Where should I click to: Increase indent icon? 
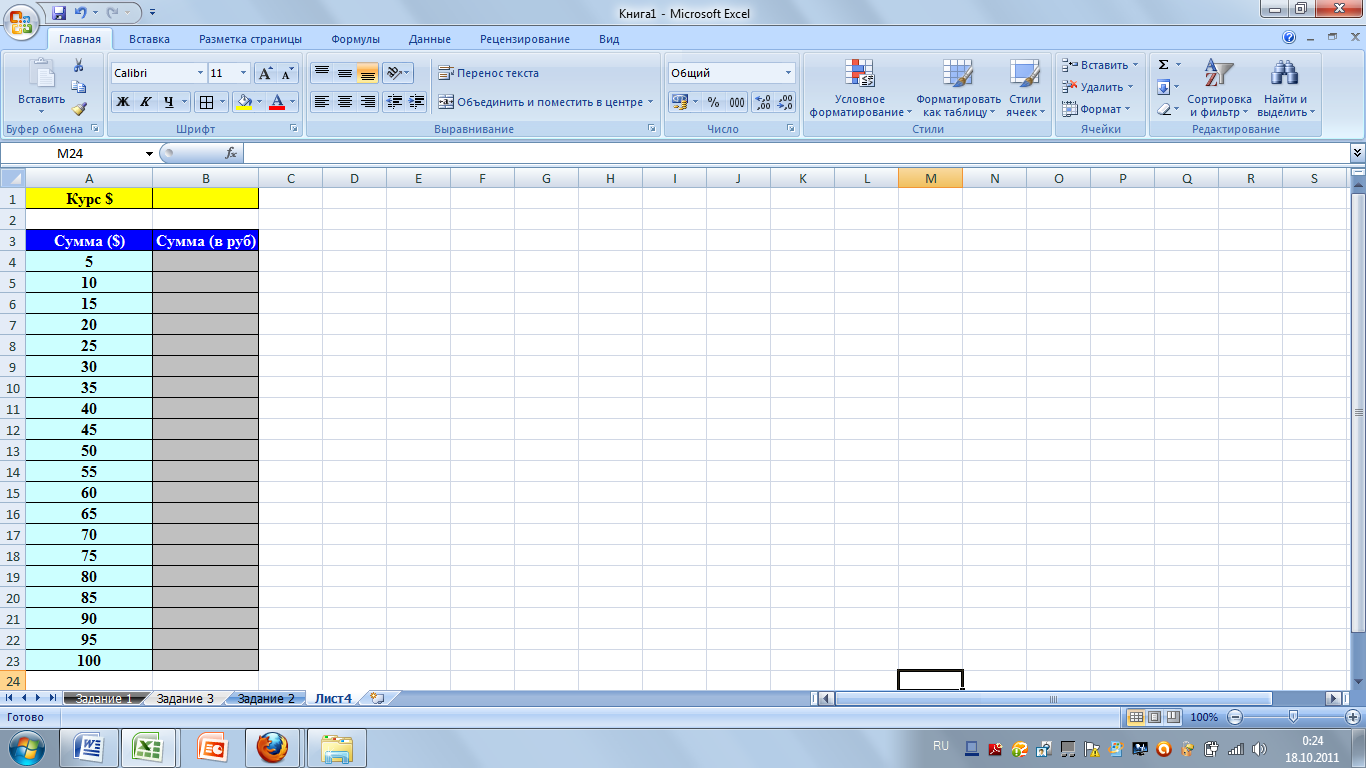pyautogui.click(x=417, y=102)
